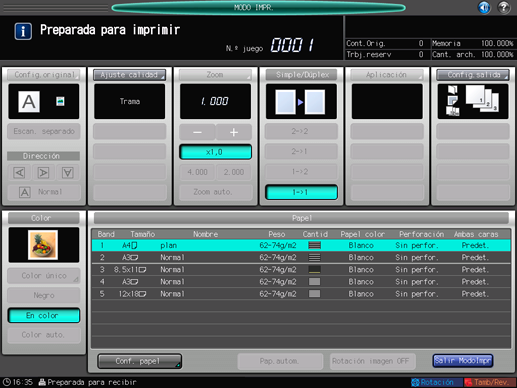The width and height of the screenshot is (517, 388).
Task: Click the speaker sound icon
Action: click(484, 7)
